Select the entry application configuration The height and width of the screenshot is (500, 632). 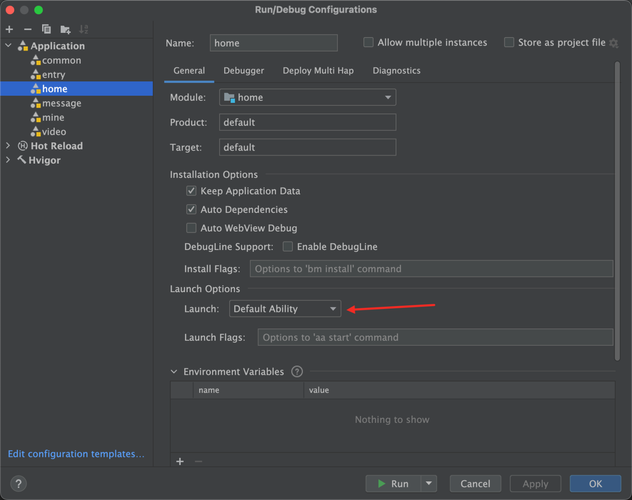(52, 75)
